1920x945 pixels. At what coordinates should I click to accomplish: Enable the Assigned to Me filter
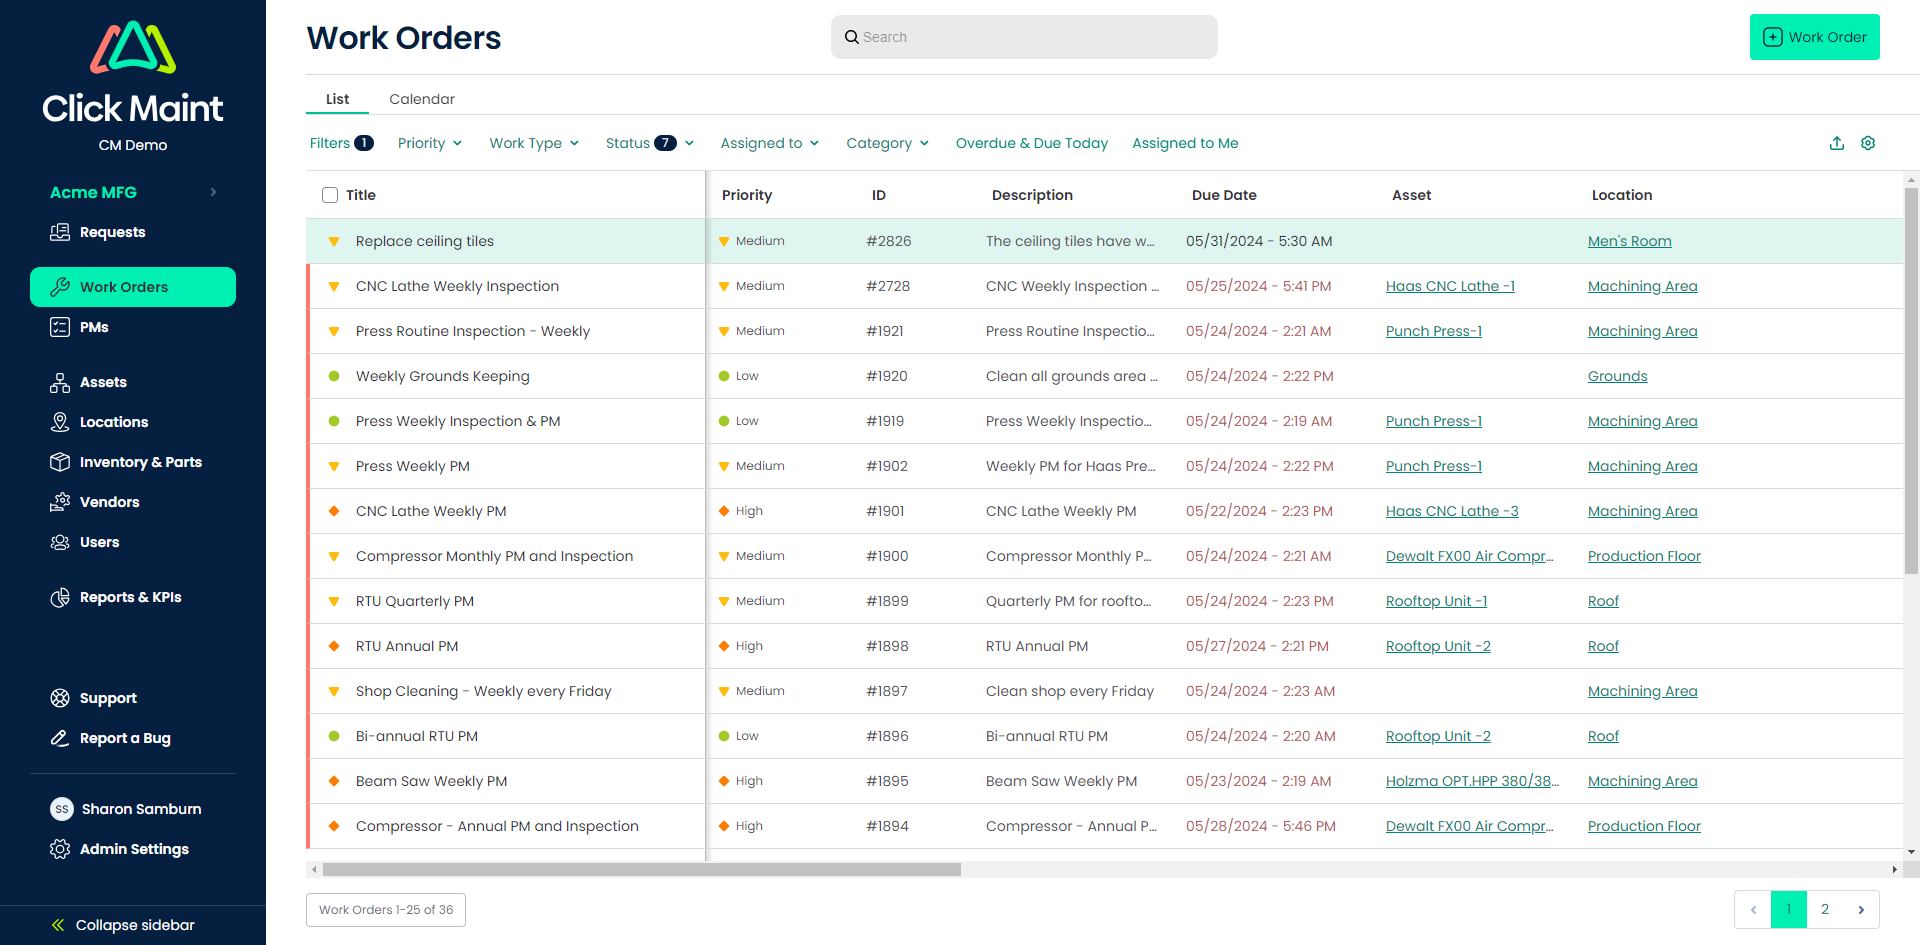pyautogui.click(x=1185, y=143)
